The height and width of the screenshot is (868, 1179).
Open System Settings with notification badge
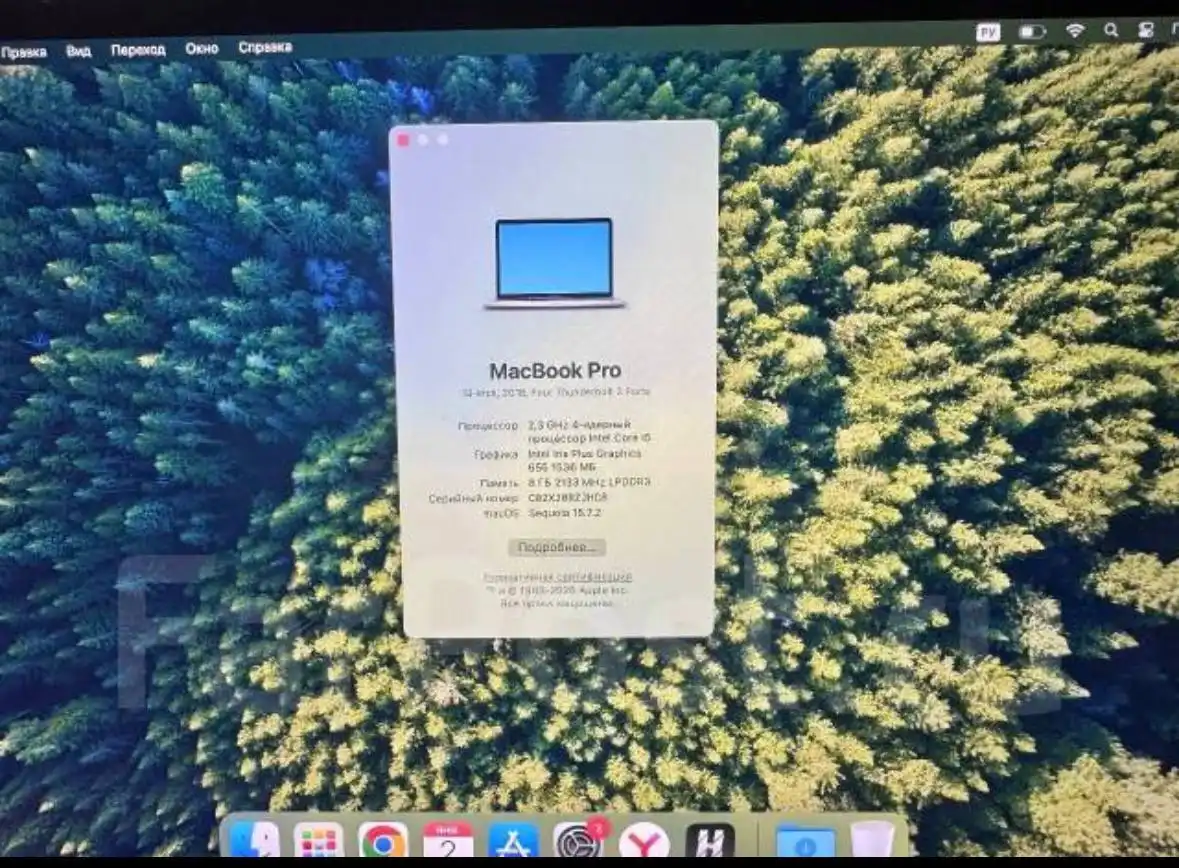pos(579,840)
